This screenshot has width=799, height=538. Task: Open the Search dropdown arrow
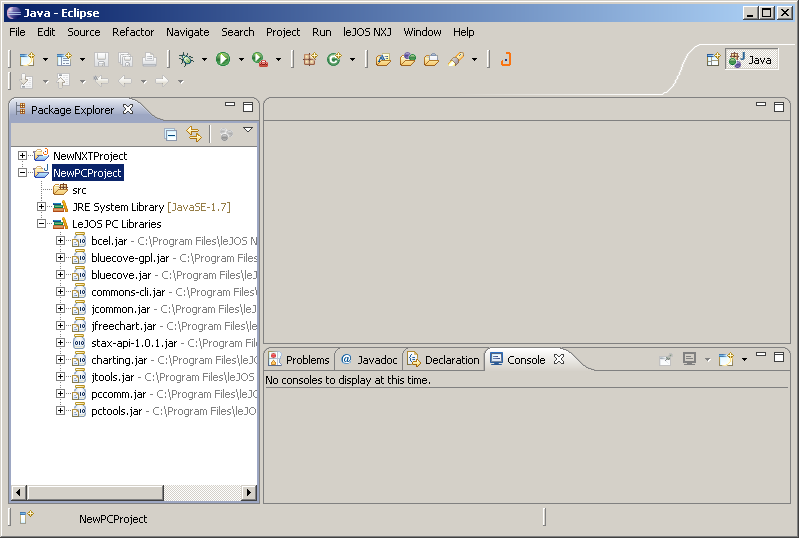474,60
